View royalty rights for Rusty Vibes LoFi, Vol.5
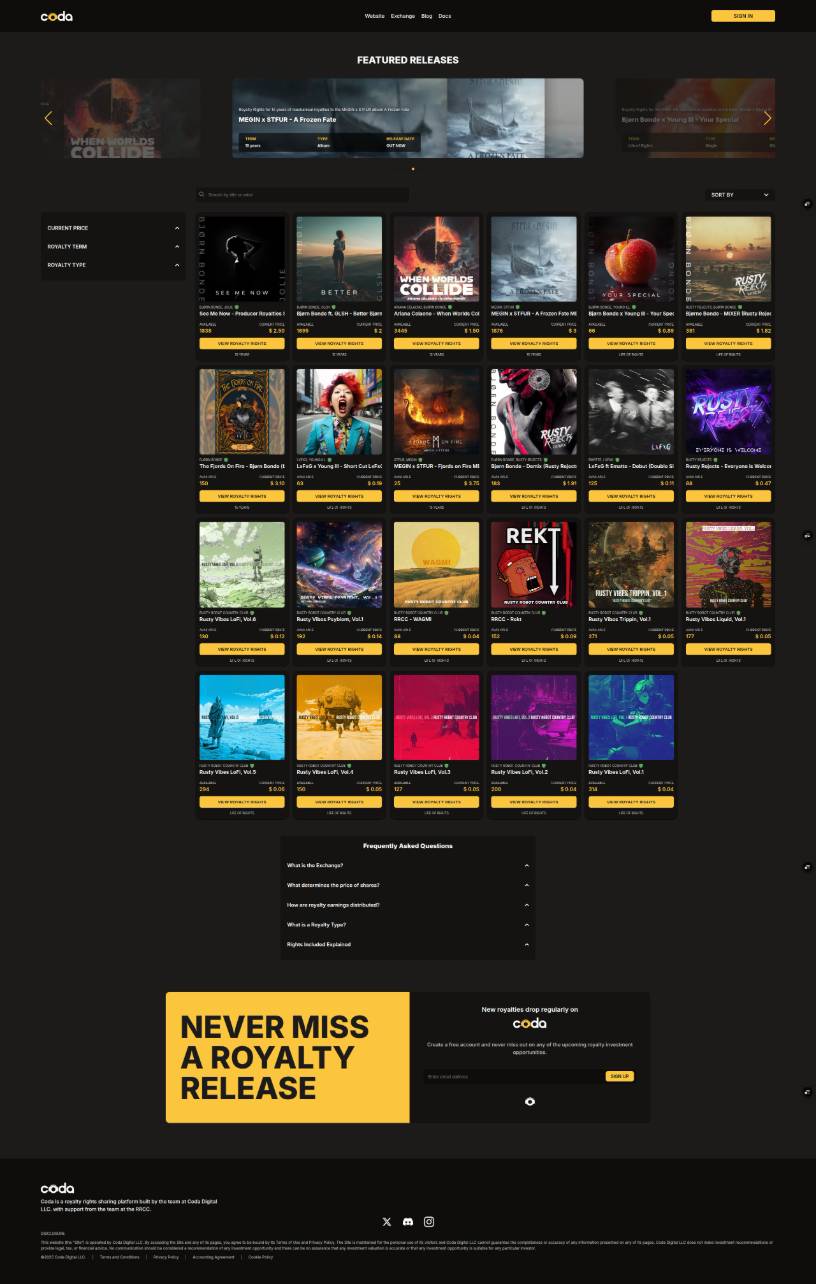Screen dimensions: 816x1284 [x=242, y=802]
